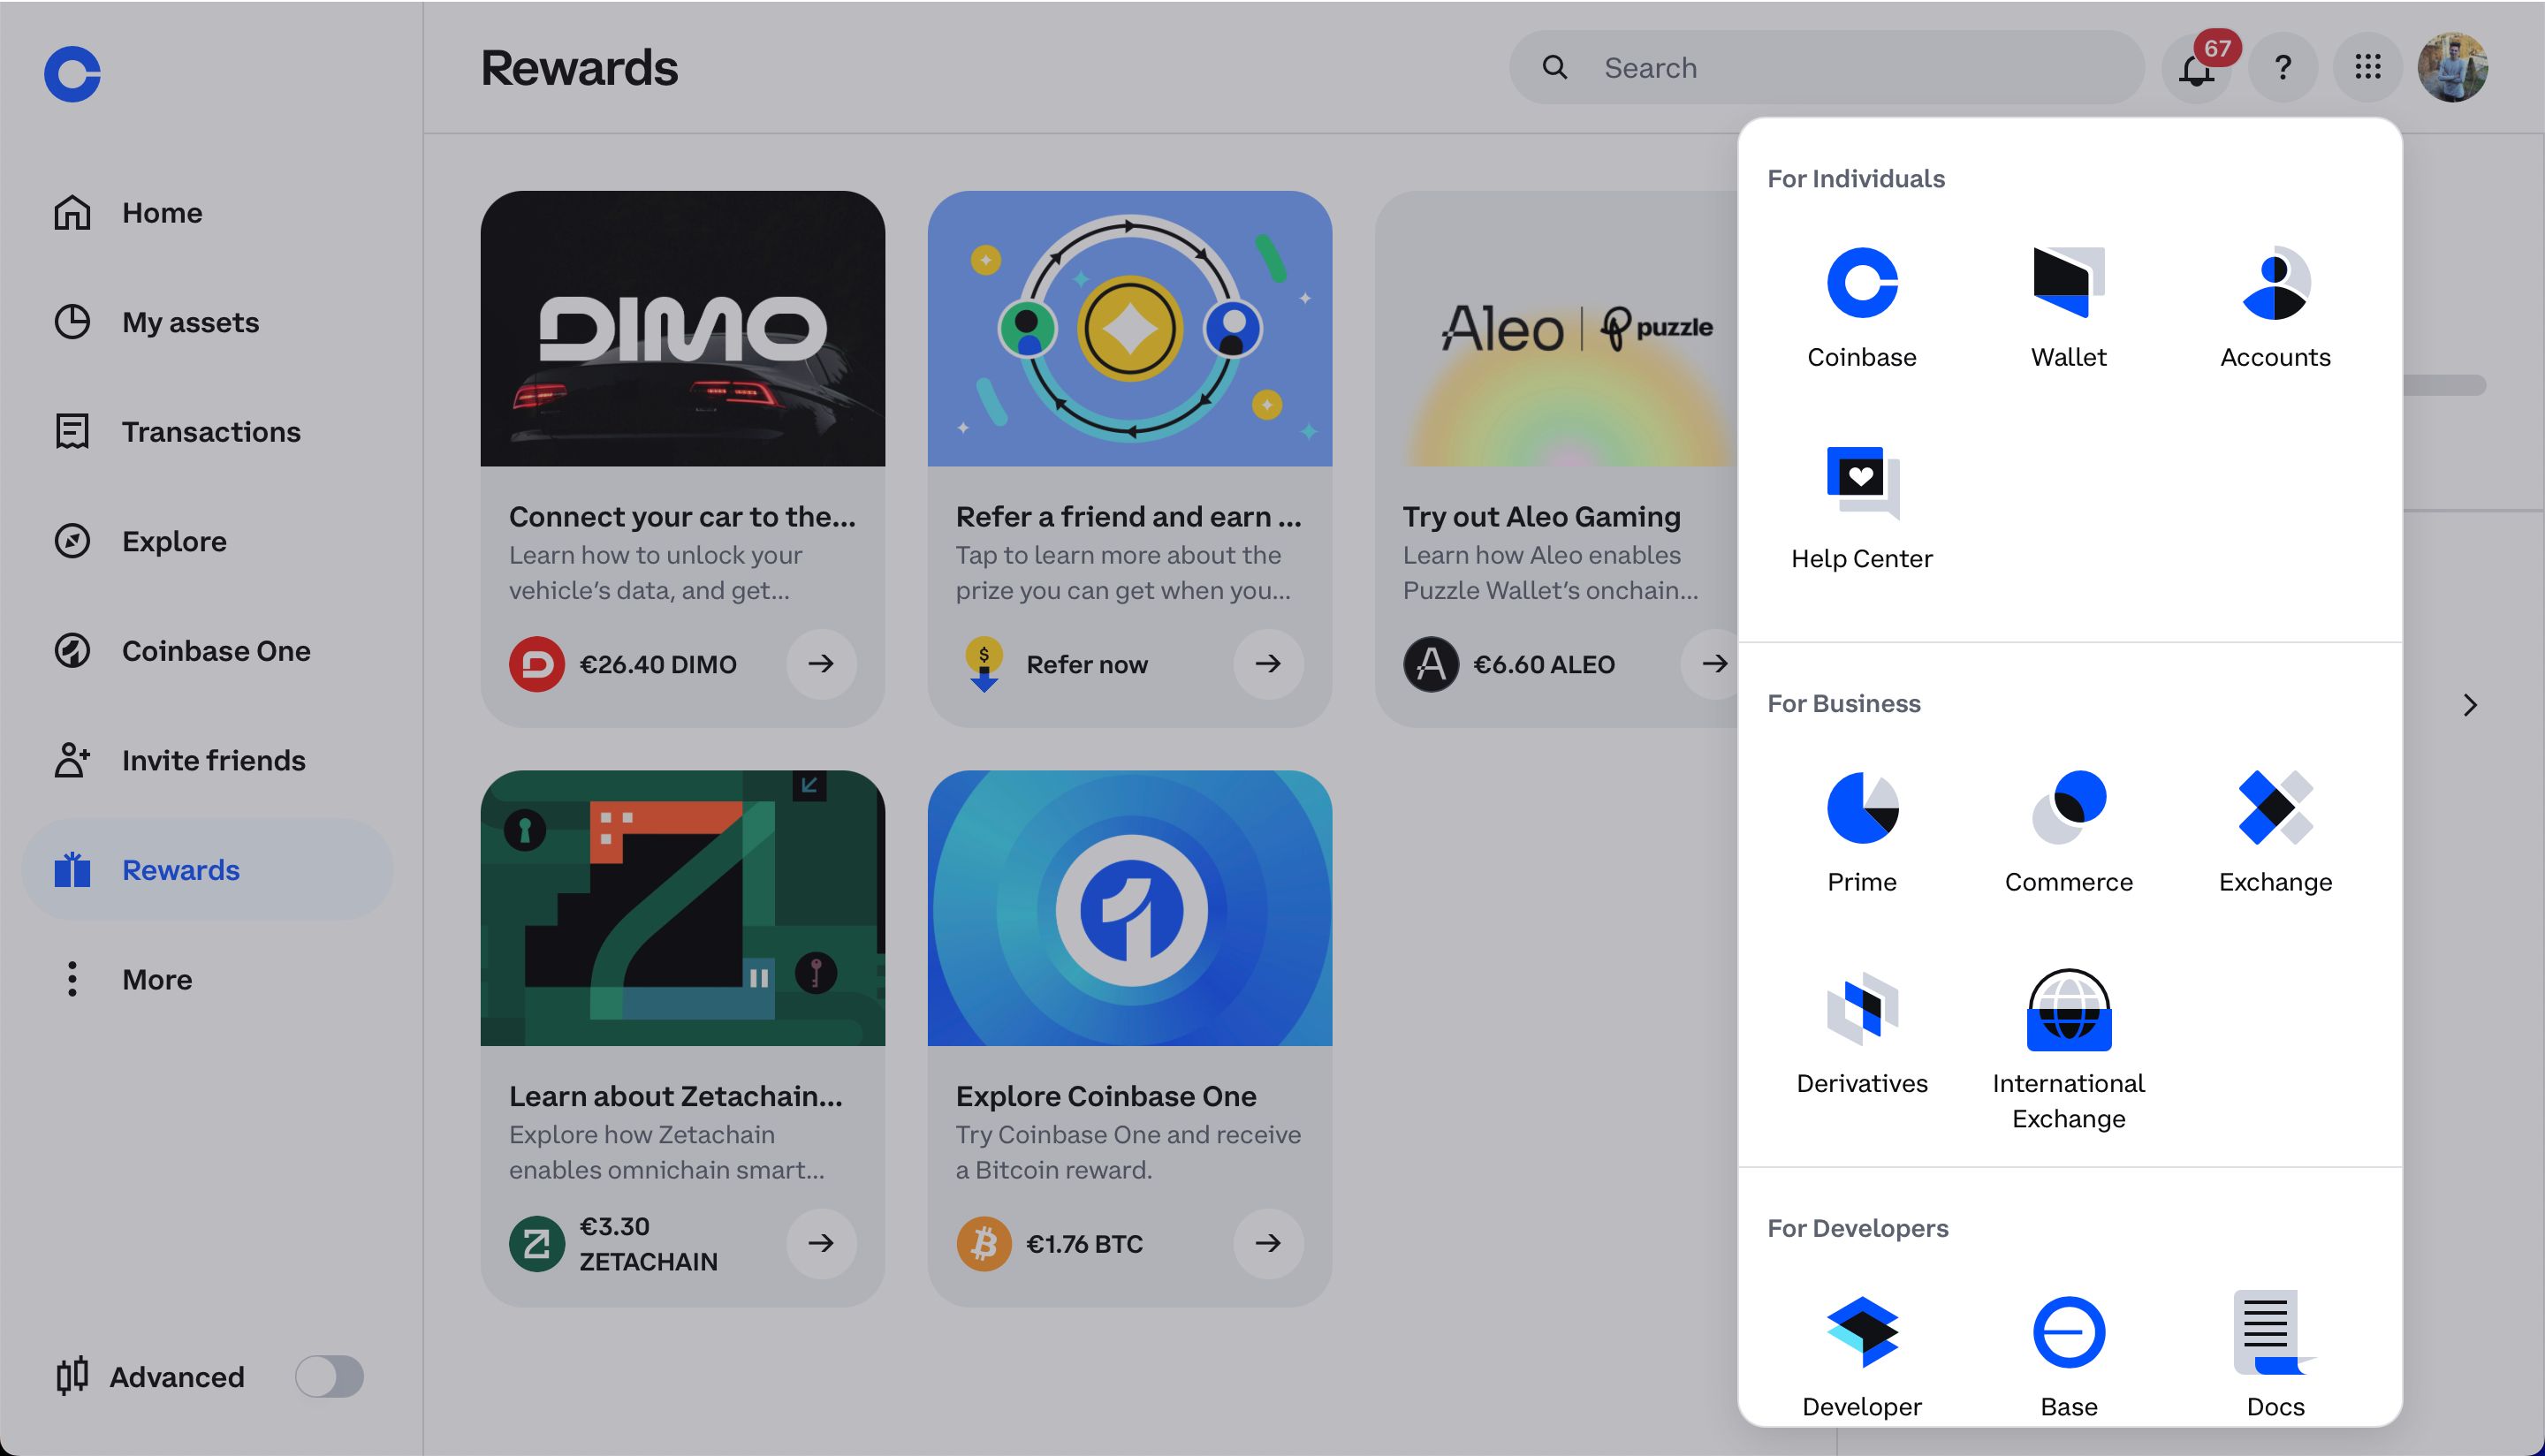The height and width of the screenshot is (1456, 2545).
Task: Click the Search input field
Action: 1826,67
